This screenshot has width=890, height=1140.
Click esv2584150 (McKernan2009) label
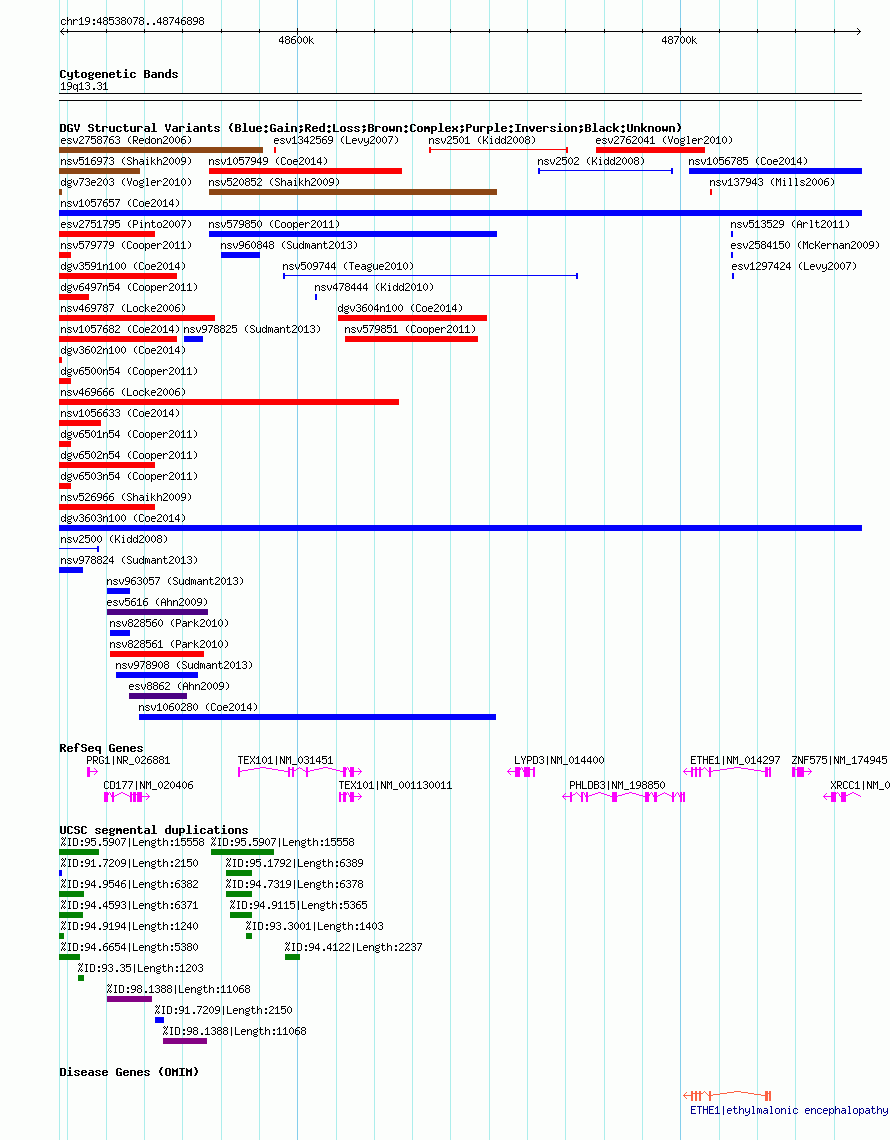pos(805,246)
